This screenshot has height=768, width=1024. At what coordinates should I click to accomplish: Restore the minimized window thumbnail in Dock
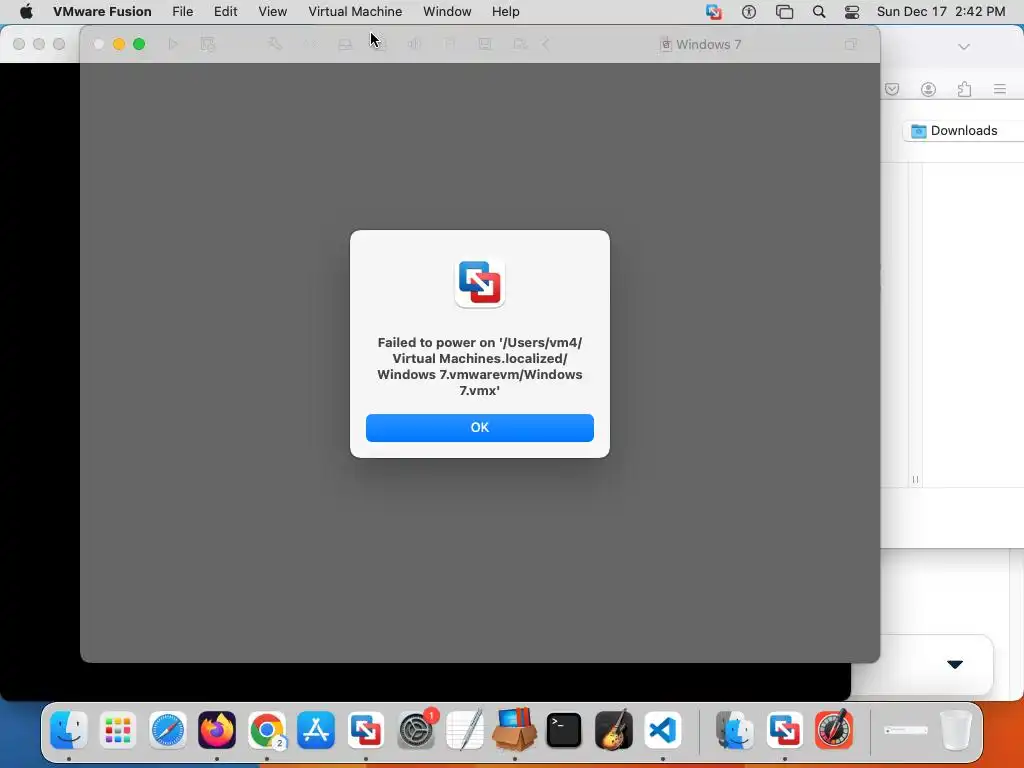906,730
